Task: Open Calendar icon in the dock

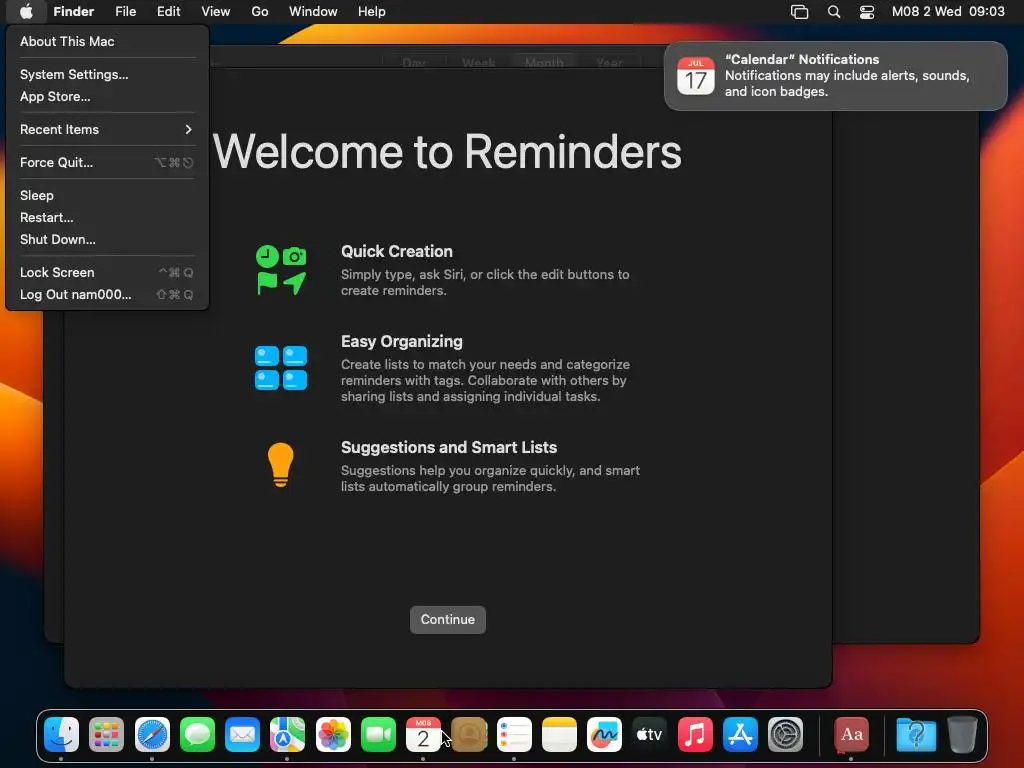Action: [423, 735]
